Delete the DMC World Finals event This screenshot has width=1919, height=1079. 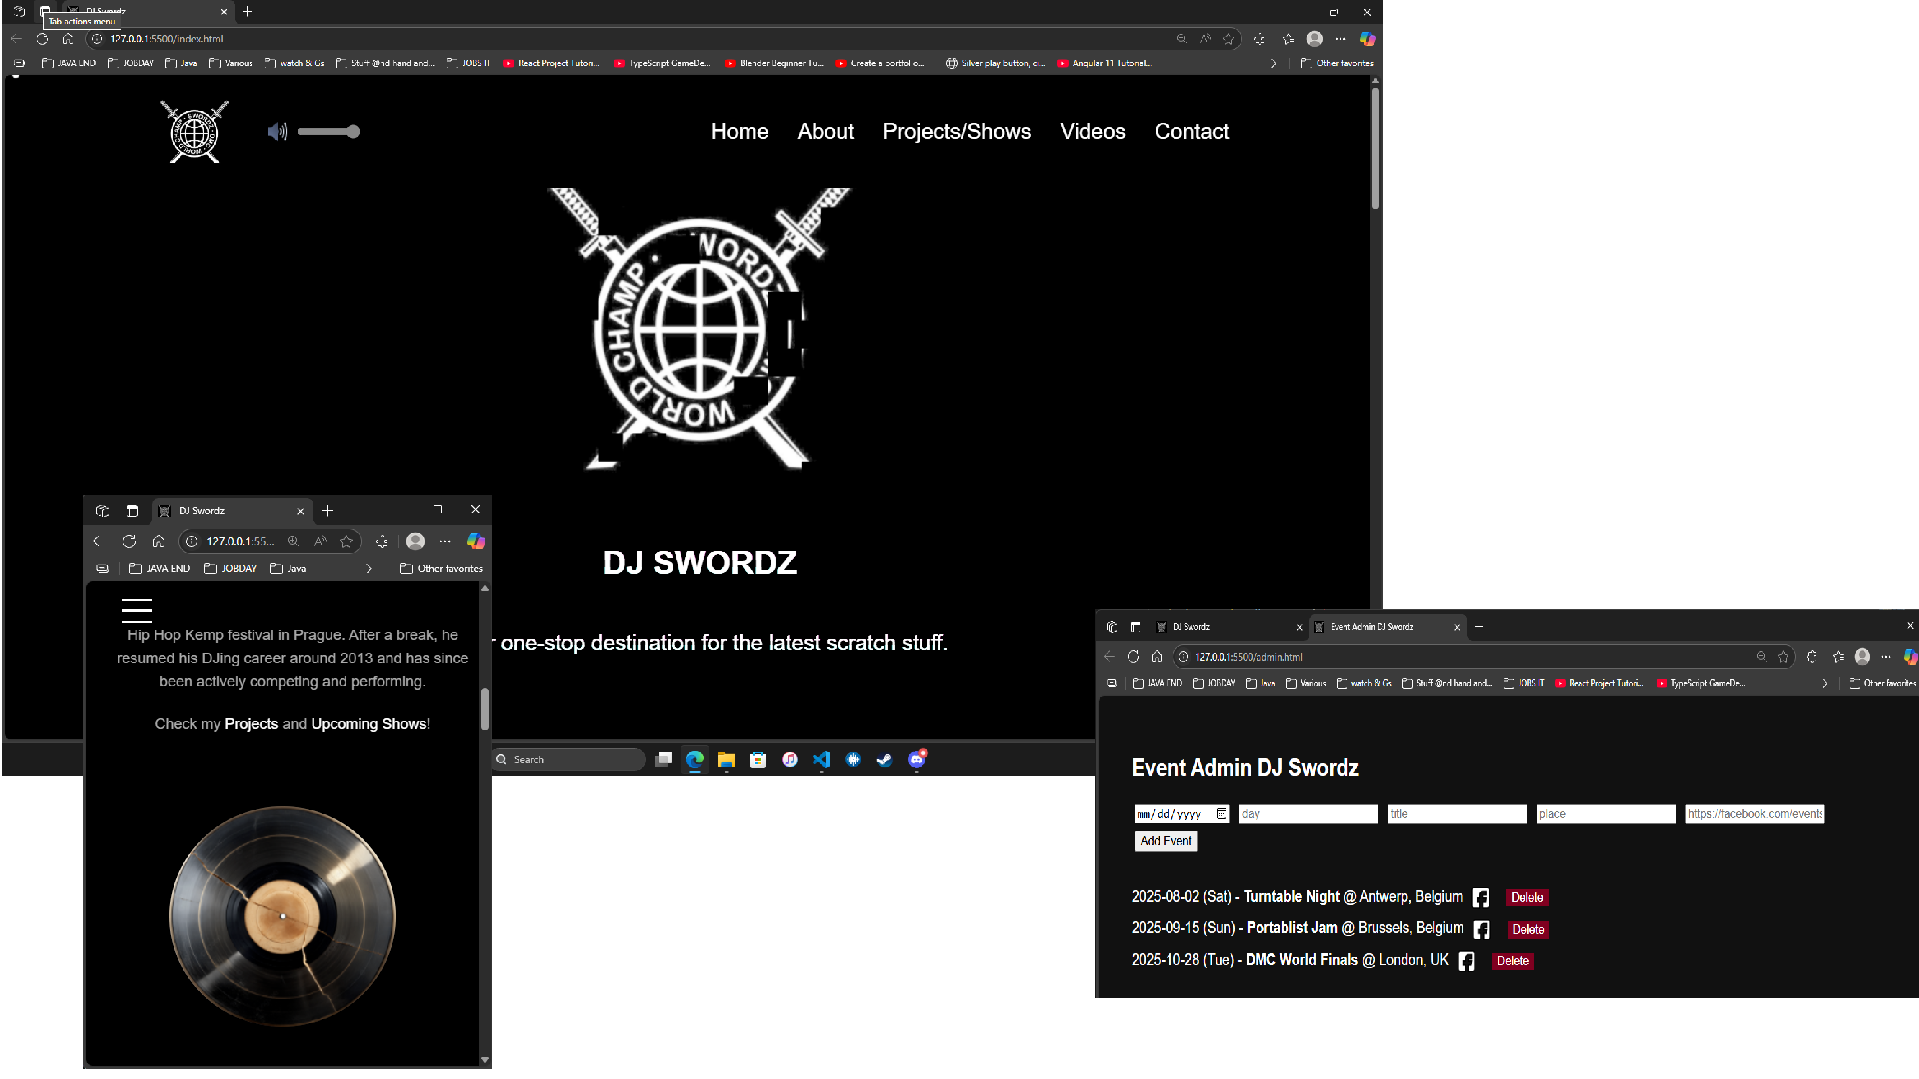pyautogui.click(x=1512, y=960)
